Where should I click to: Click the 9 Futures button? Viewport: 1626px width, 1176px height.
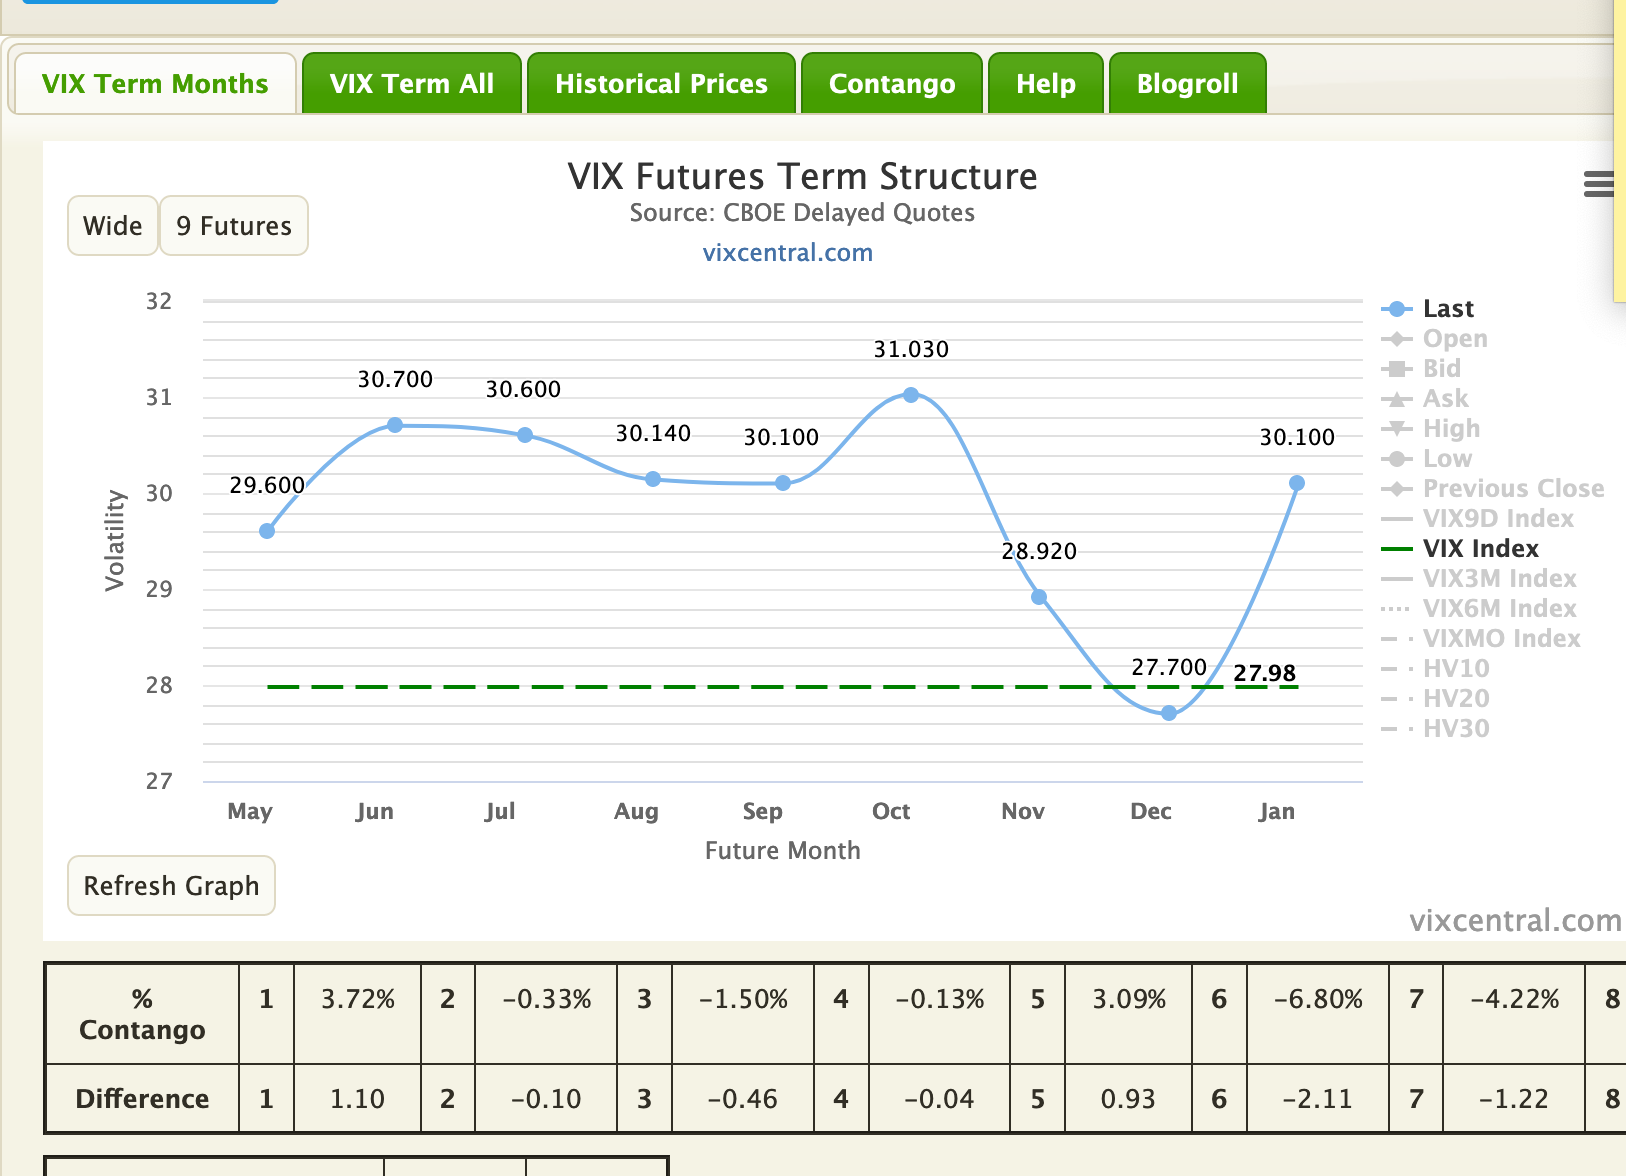(x=234, y=226)
